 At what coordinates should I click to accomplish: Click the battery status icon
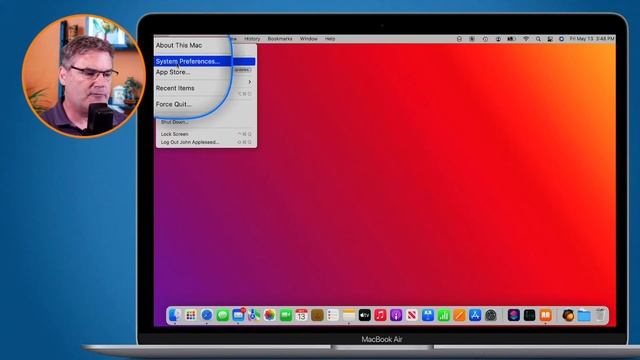511,39
